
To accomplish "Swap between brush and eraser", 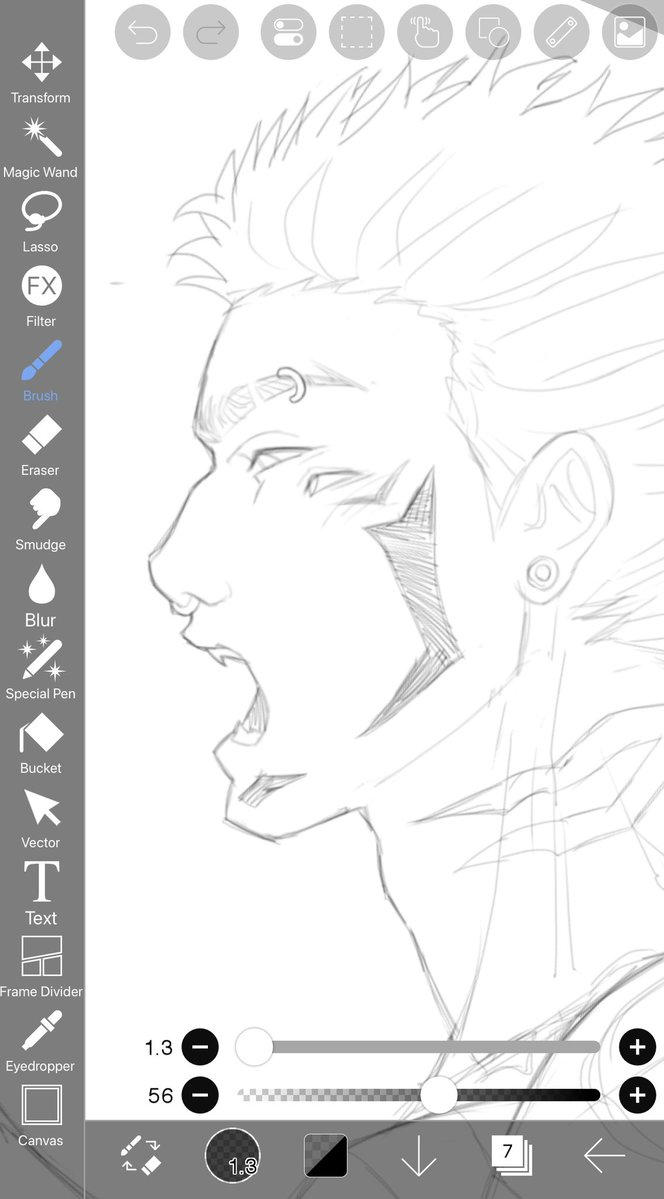I will click(141, 1155).
